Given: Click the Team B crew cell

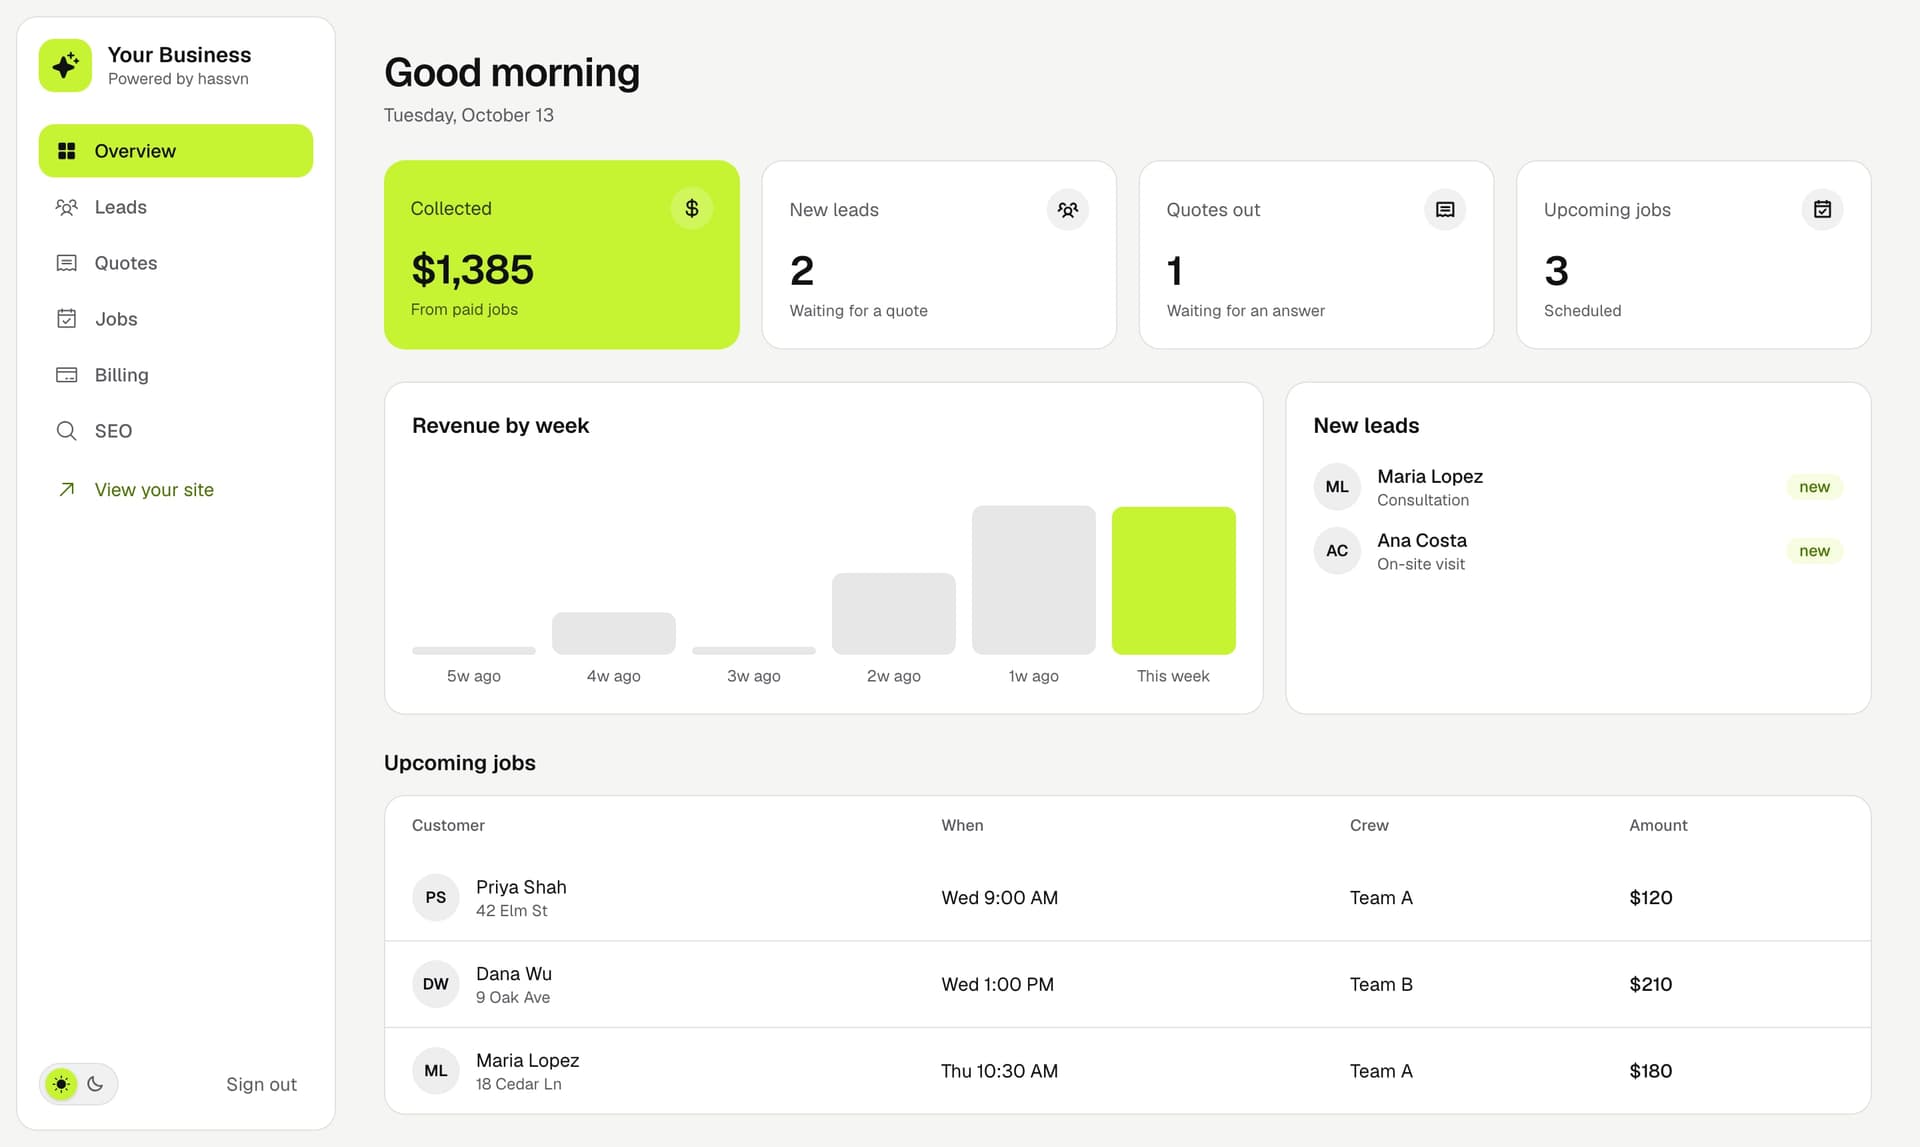Looking at the screenshot, I should [1381, 984].
